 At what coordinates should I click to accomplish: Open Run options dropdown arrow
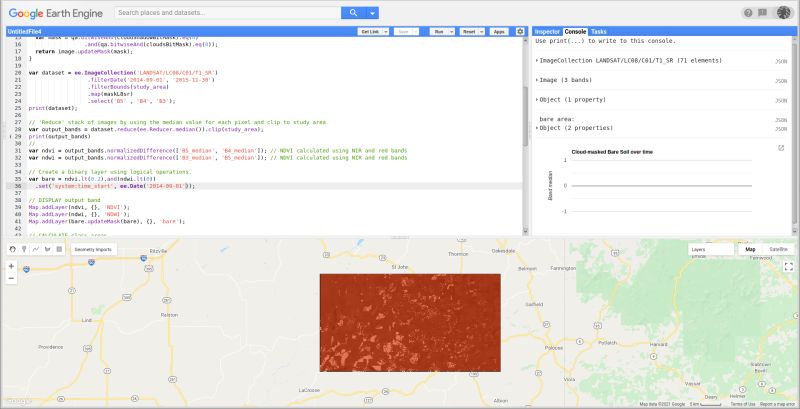point(451,32)
